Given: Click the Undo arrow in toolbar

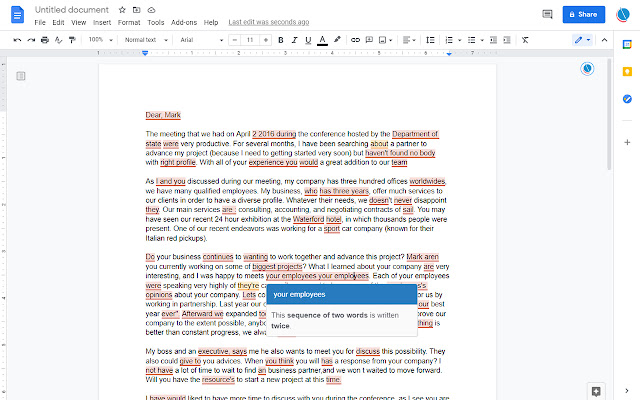Looking at the screenshot, I should pyautogui.click(x=17, y=40).
